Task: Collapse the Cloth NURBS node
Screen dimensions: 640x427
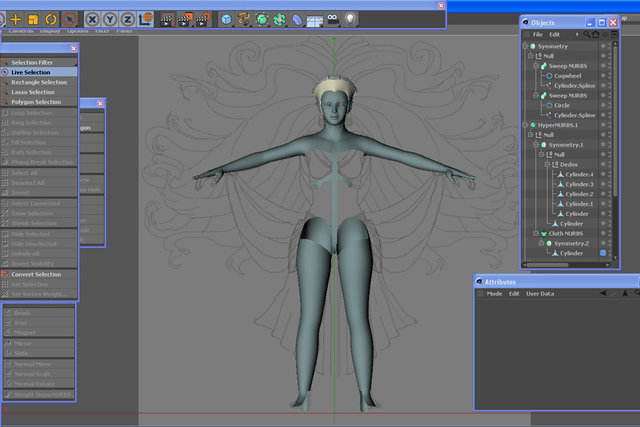Action: coord(536,234)
